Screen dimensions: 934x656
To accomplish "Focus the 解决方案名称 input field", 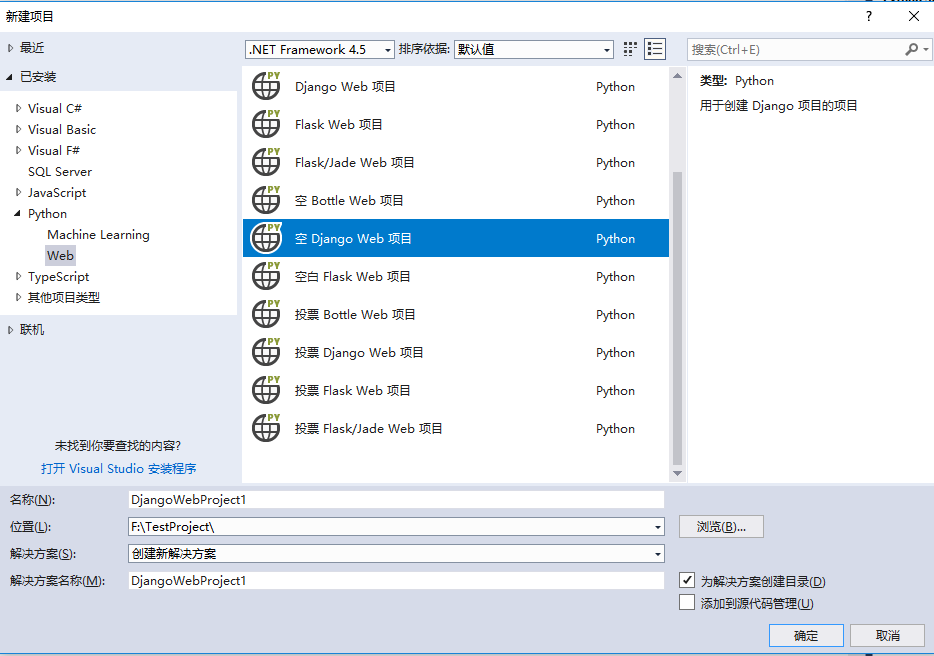I will (396, 581).
